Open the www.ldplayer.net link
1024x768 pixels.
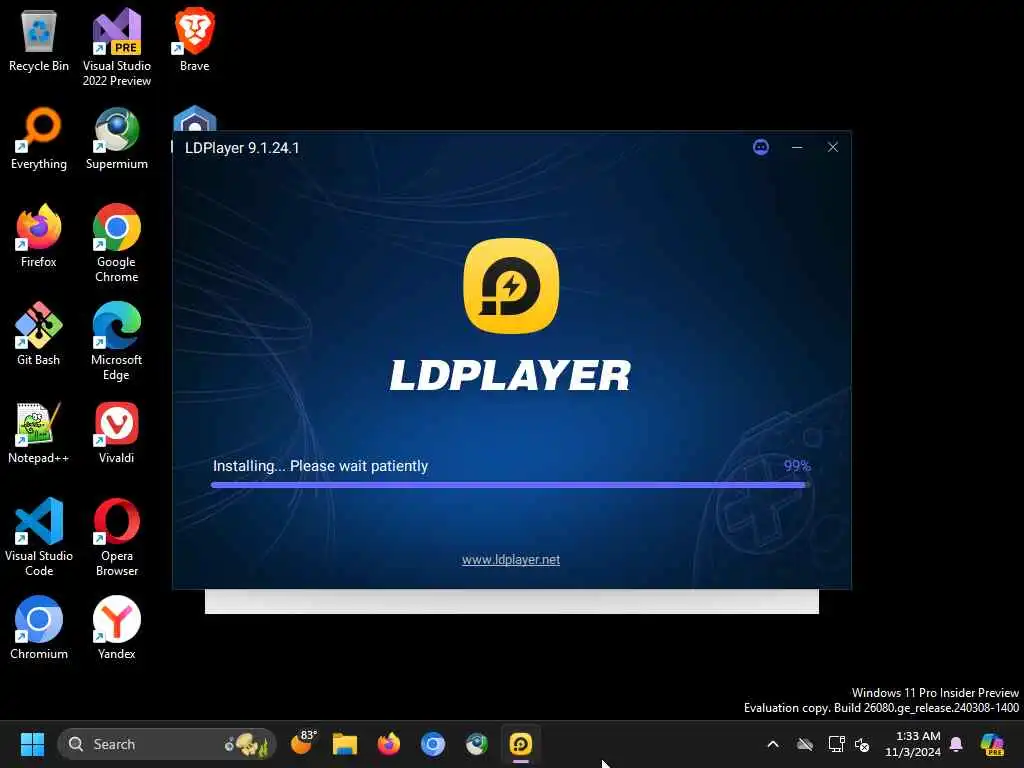[511, 560]
